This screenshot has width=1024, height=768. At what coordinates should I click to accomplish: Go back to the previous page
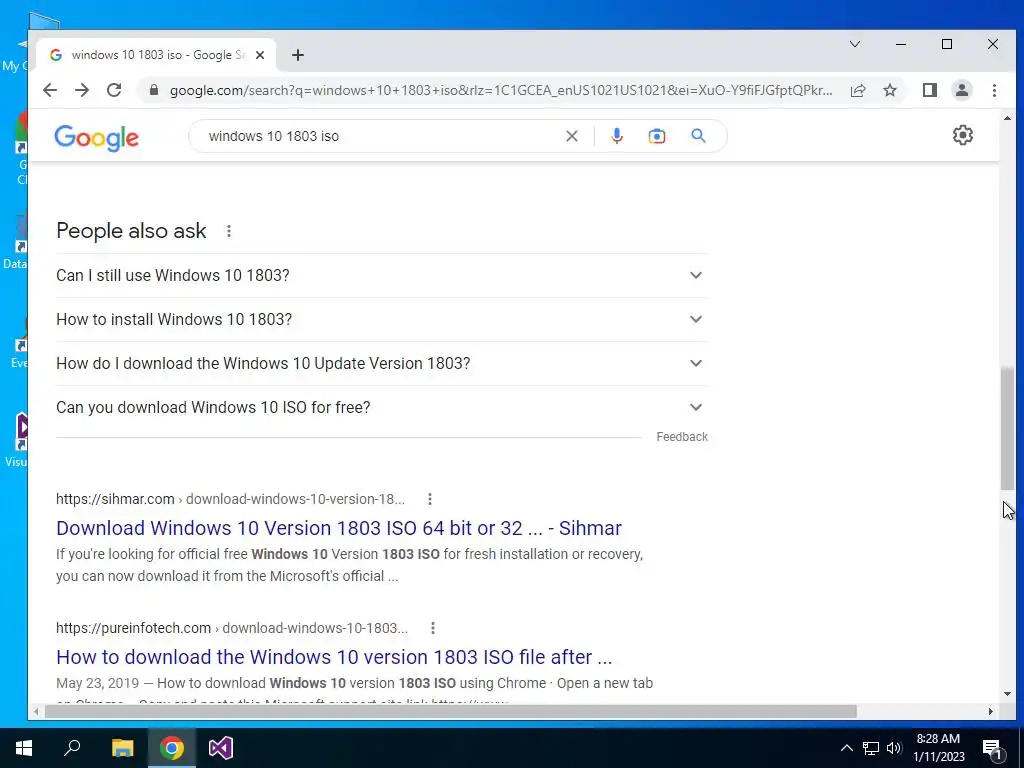[50, 90]
